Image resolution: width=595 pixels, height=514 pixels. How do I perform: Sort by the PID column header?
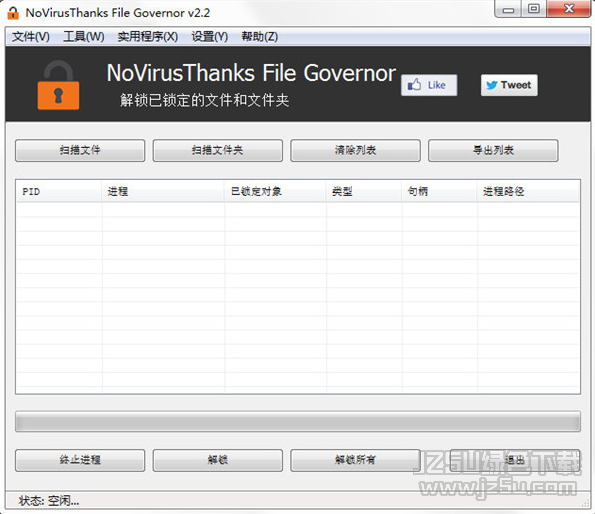pos(59,192)
